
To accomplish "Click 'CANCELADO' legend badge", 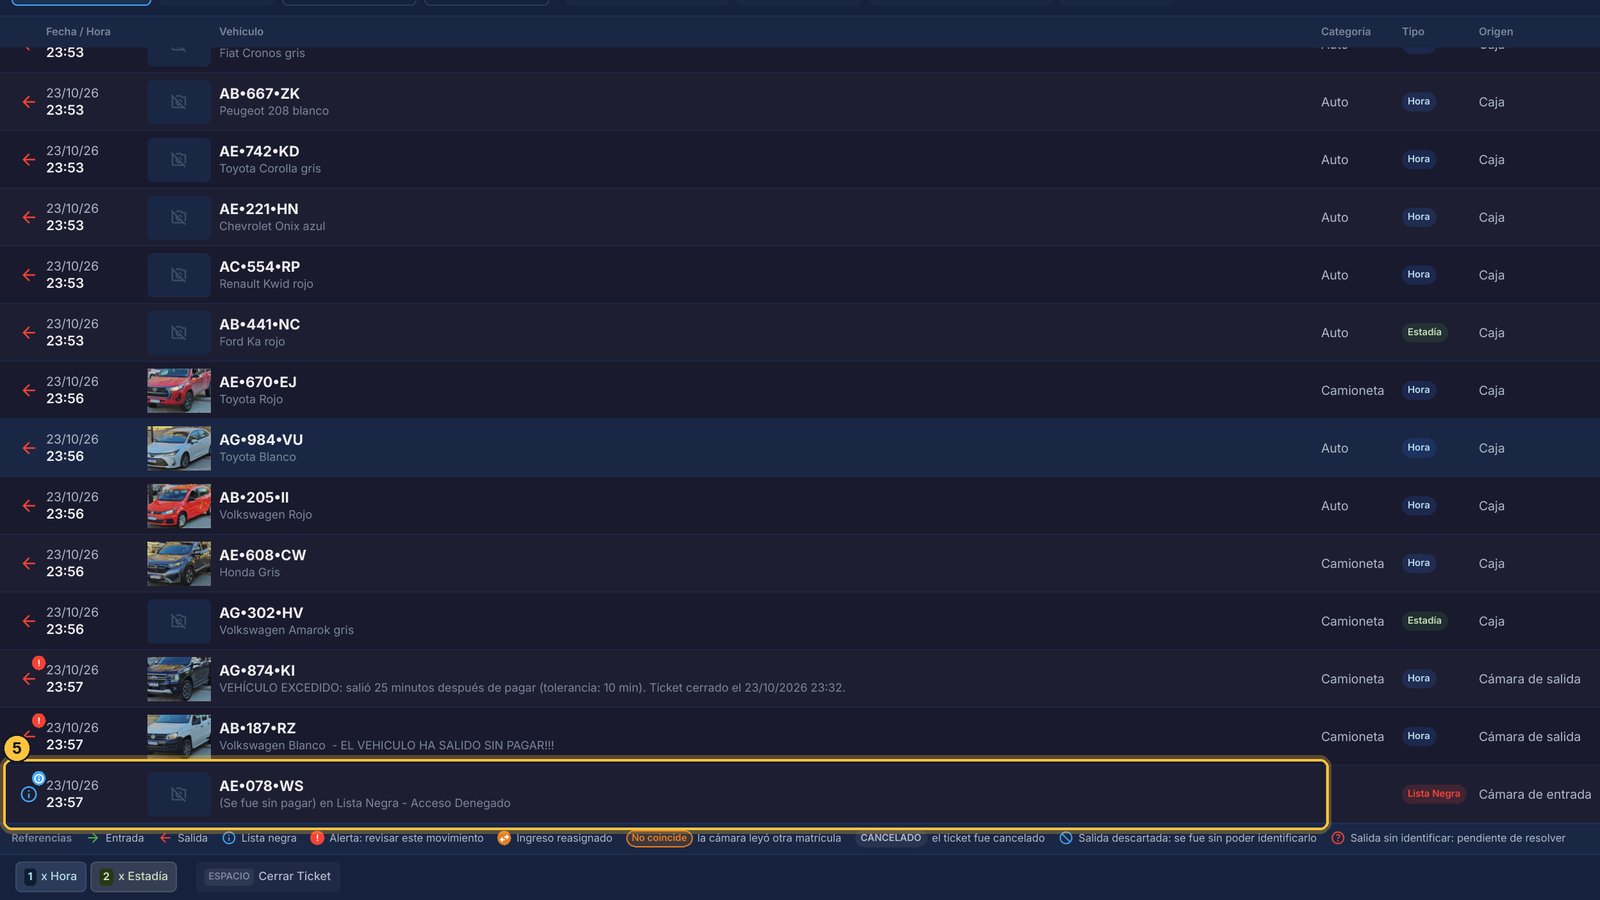I will click(x=891, y=838).
